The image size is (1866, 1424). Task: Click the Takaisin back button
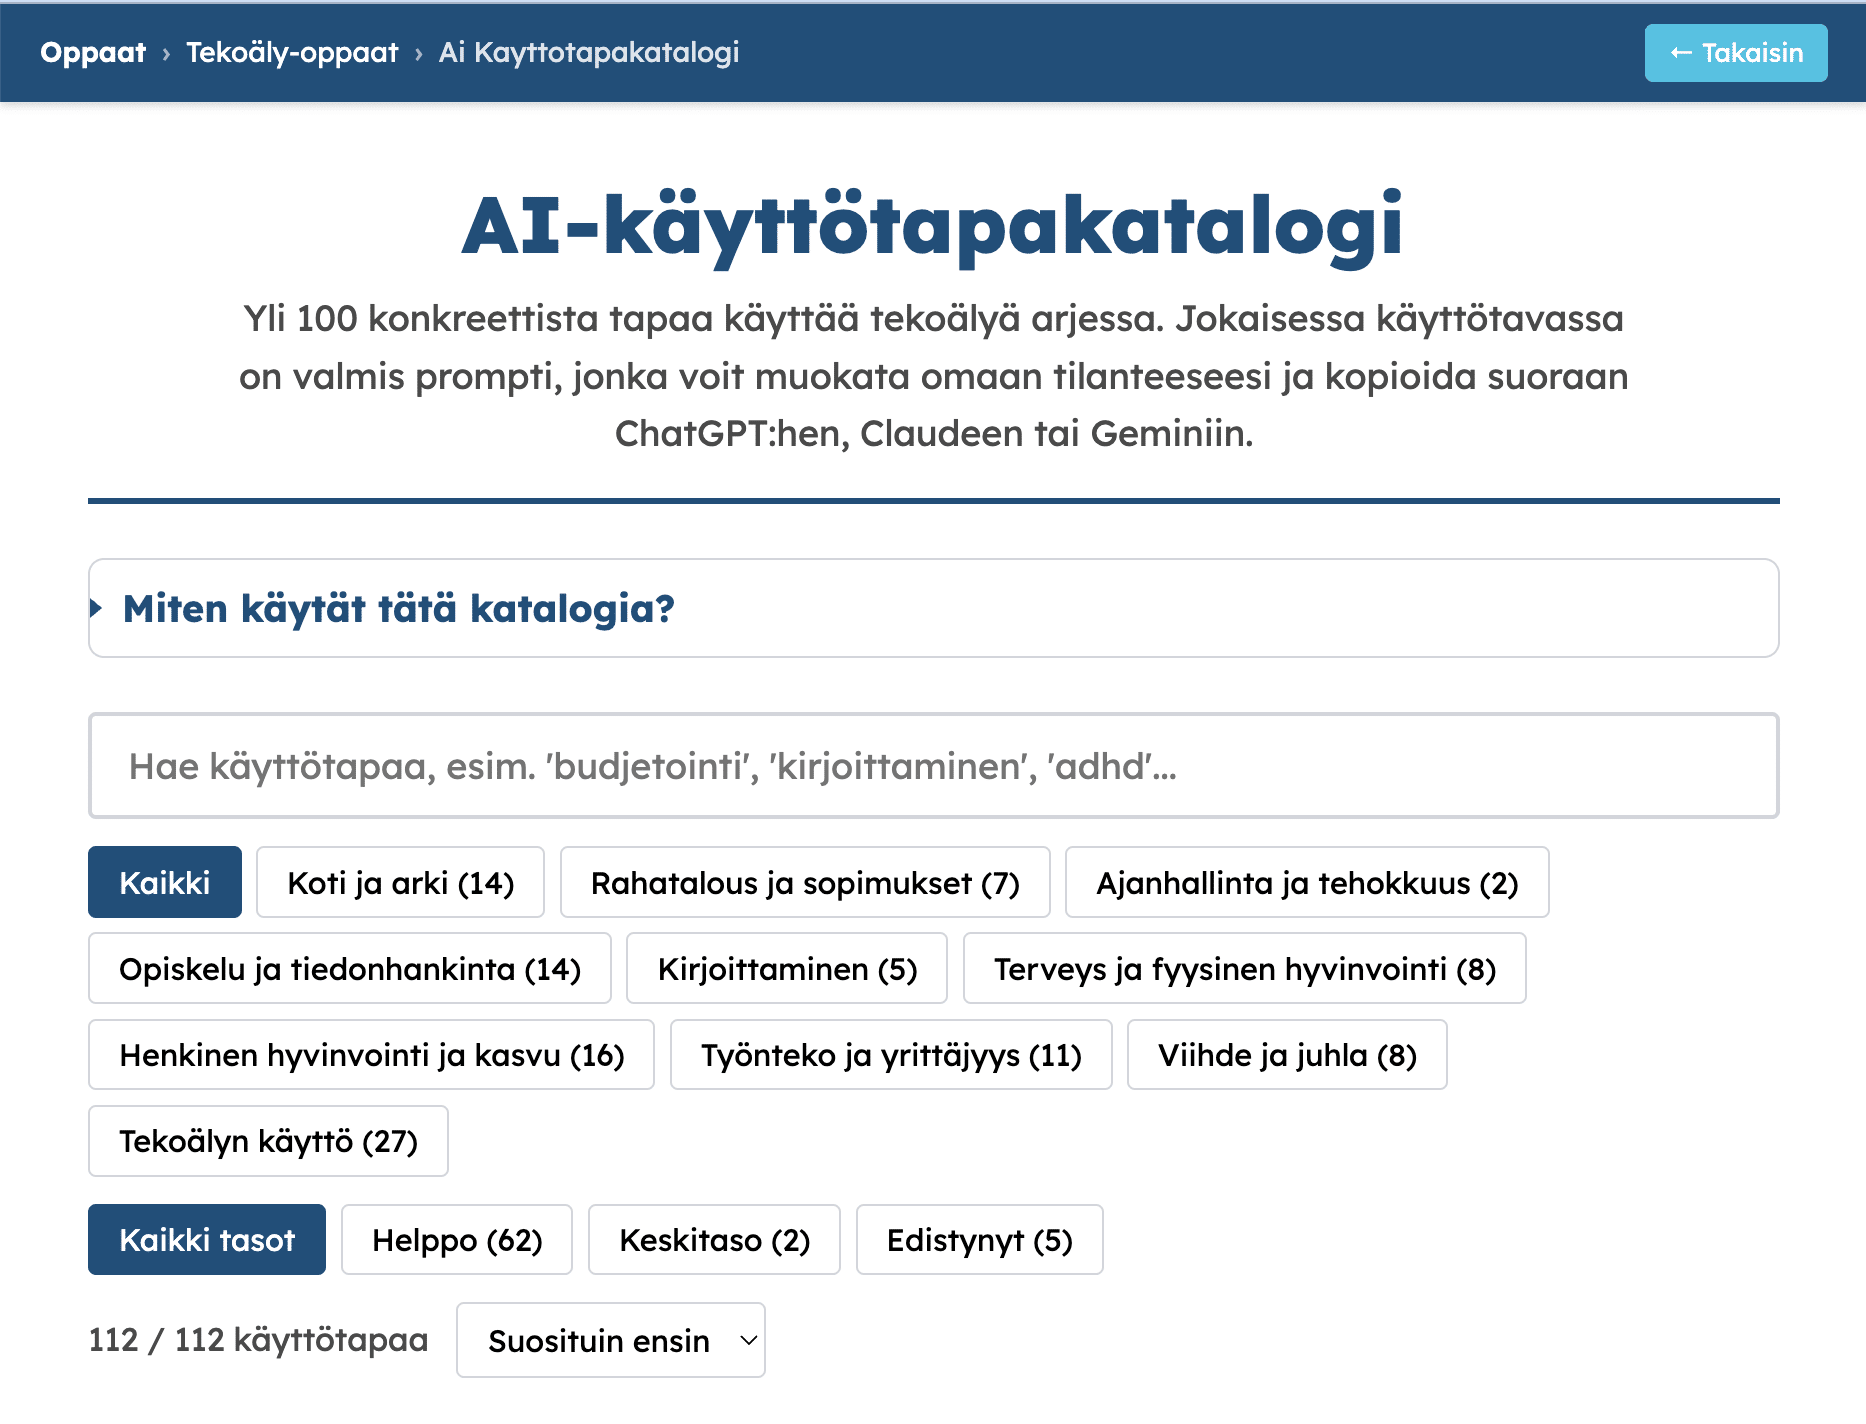coord(1735,53)
